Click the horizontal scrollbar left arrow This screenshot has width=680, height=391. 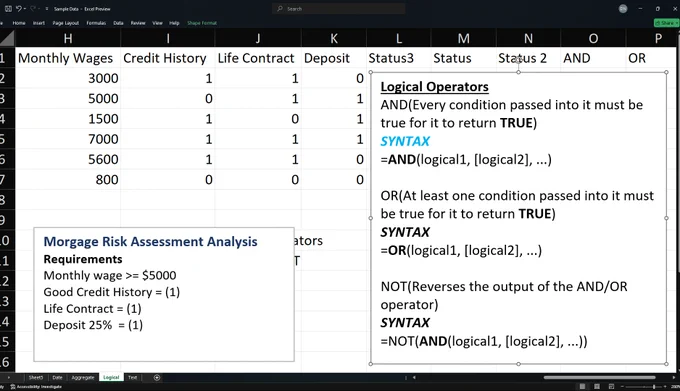pyautogui.click(x=414, y=378)
